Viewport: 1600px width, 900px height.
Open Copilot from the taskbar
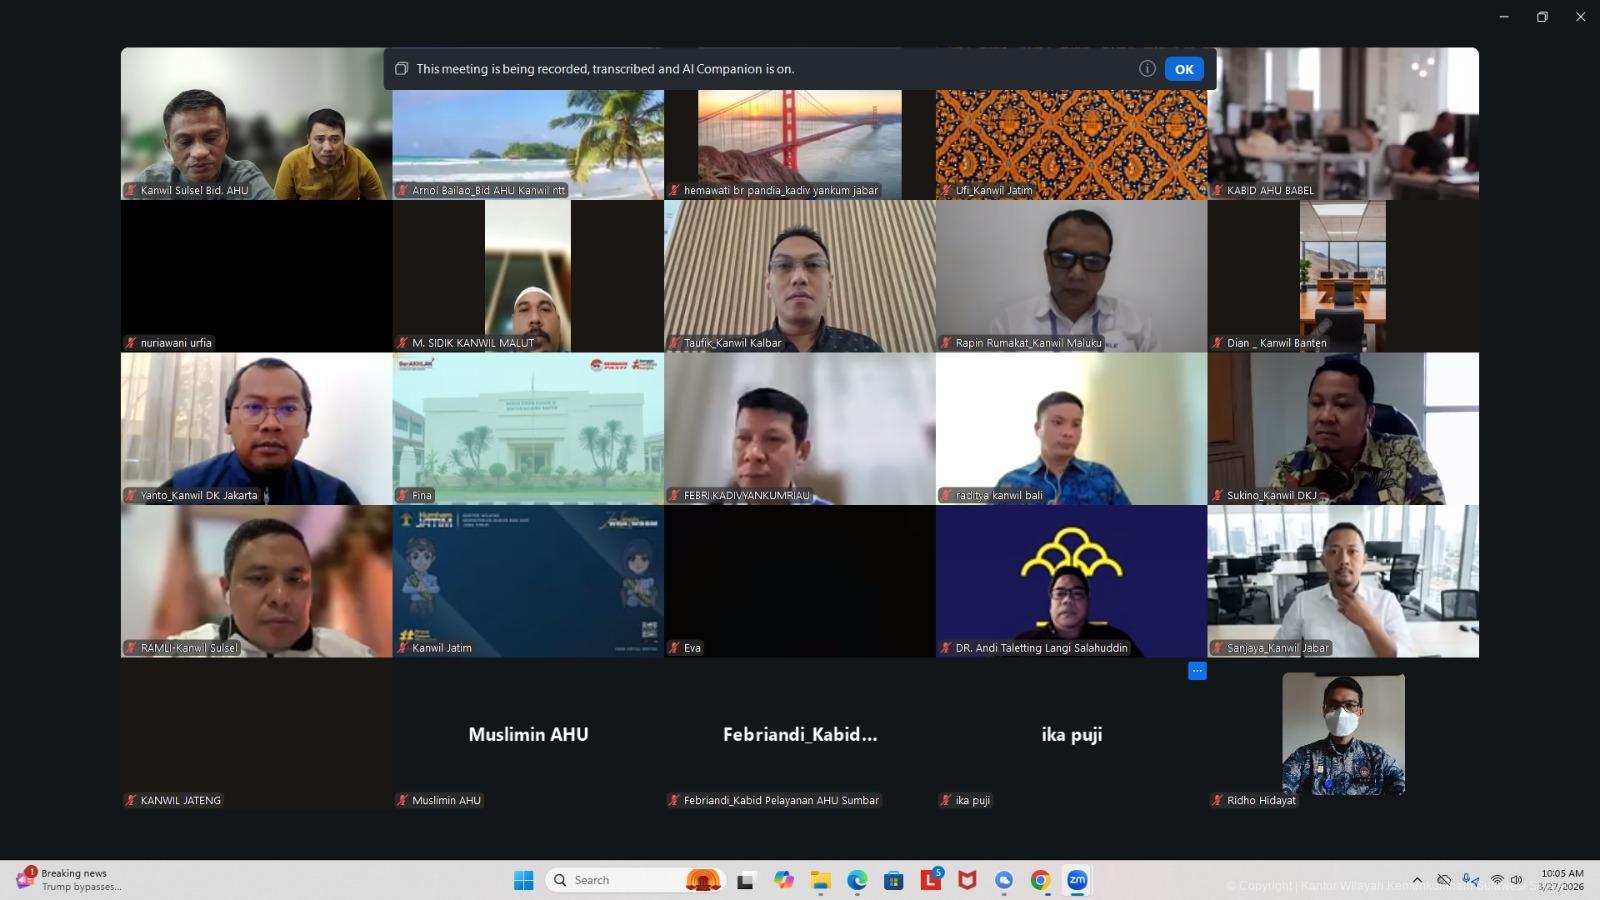(784, 880)
